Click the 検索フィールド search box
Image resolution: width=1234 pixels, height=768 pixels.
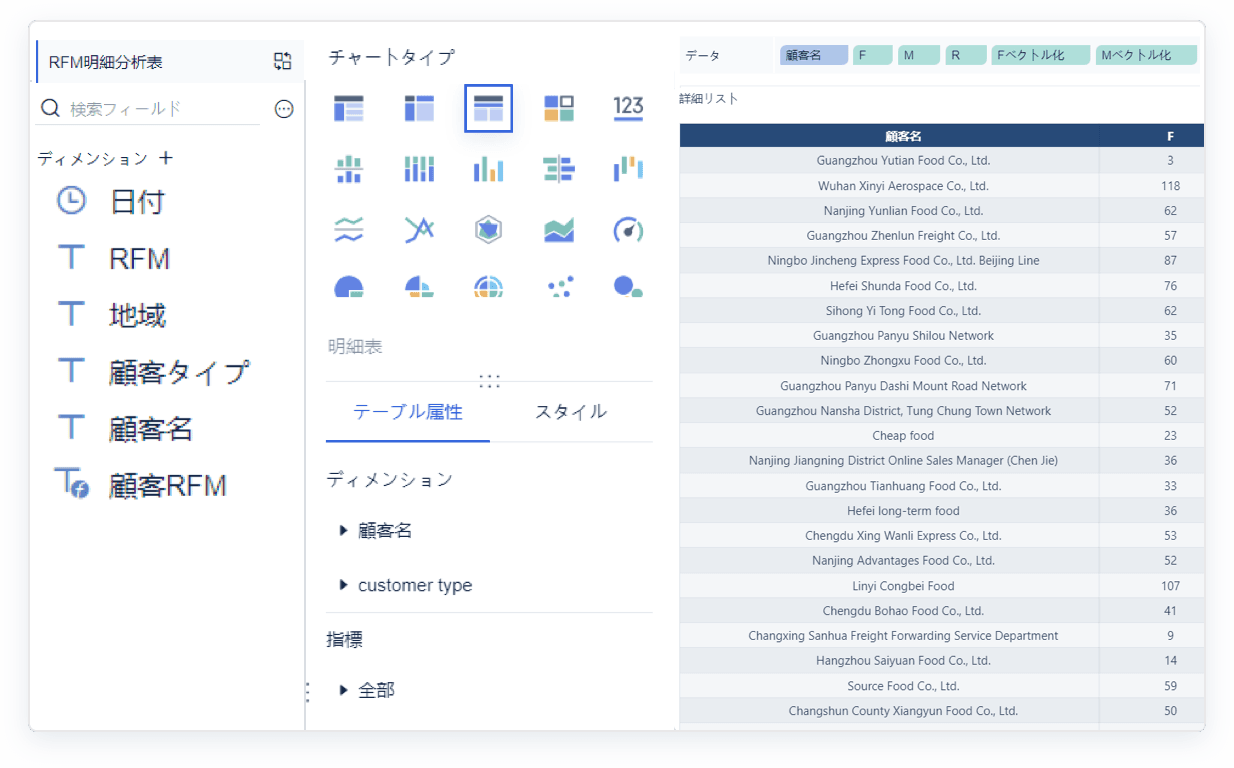[160, 109]
